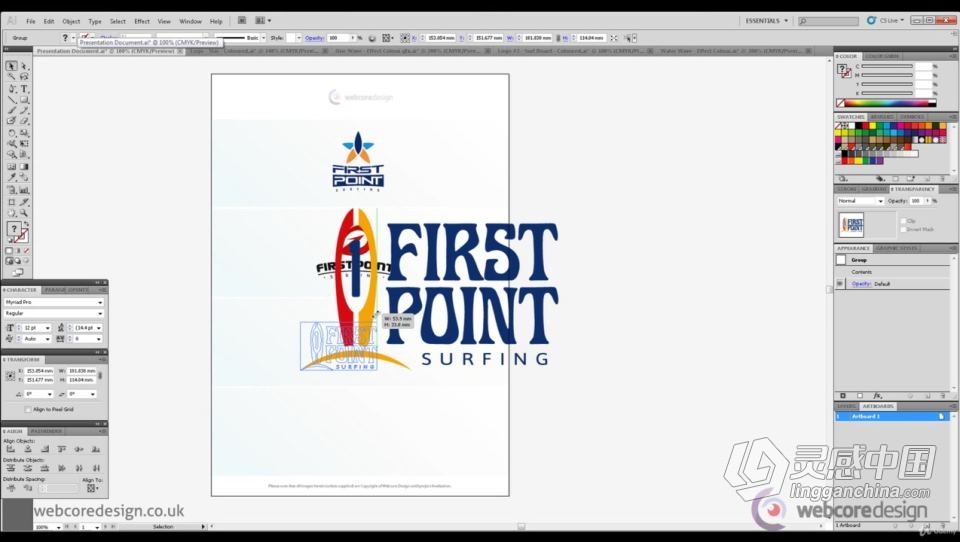Open the Align To dropdown
This screenshot has width=960, height=542.
tap(92, 488)
